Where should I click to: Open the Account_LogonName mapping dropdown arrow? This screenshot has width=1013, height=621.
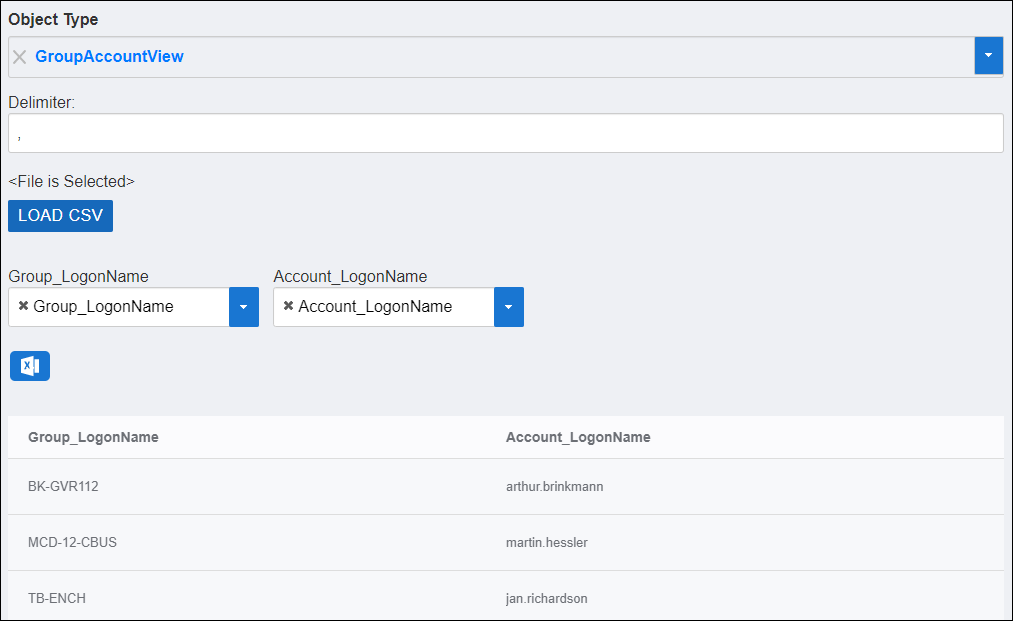pyautogui.click(x=508, y=307)
